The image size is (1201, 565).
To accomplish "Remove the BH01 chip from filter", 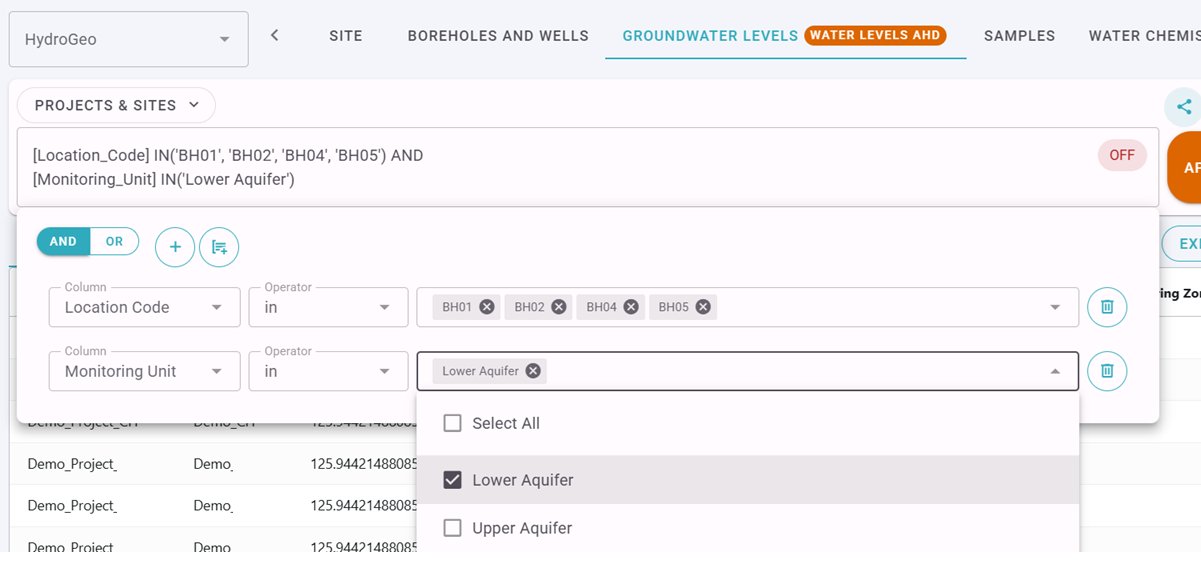I will click(x=487, y=307).
